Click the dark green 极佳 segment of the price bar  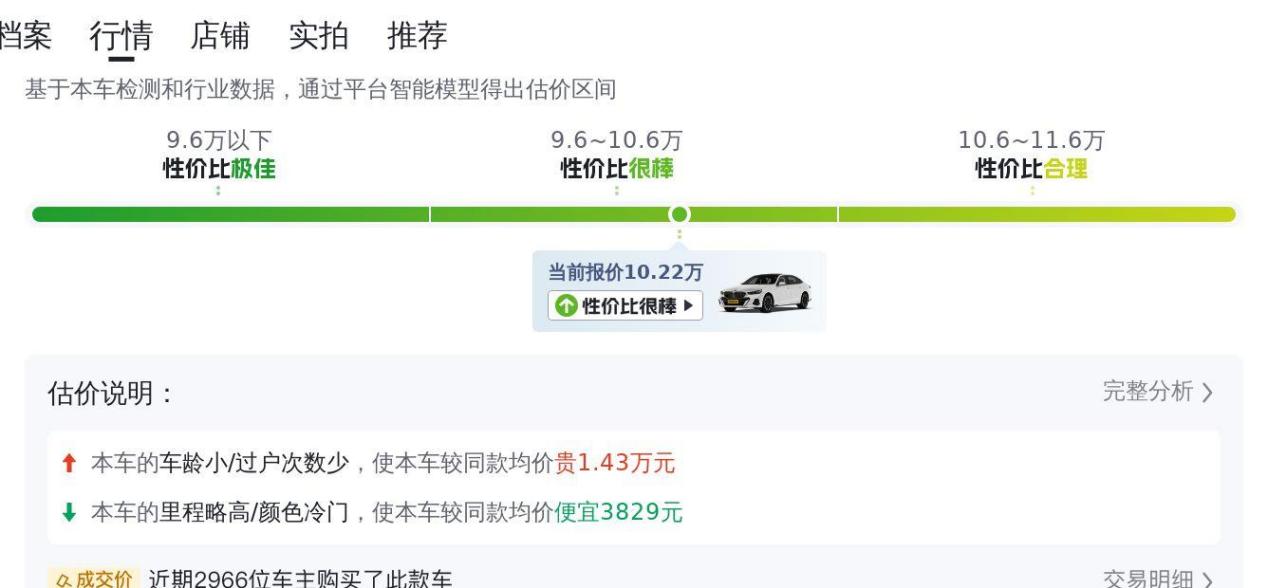(230, 214)
